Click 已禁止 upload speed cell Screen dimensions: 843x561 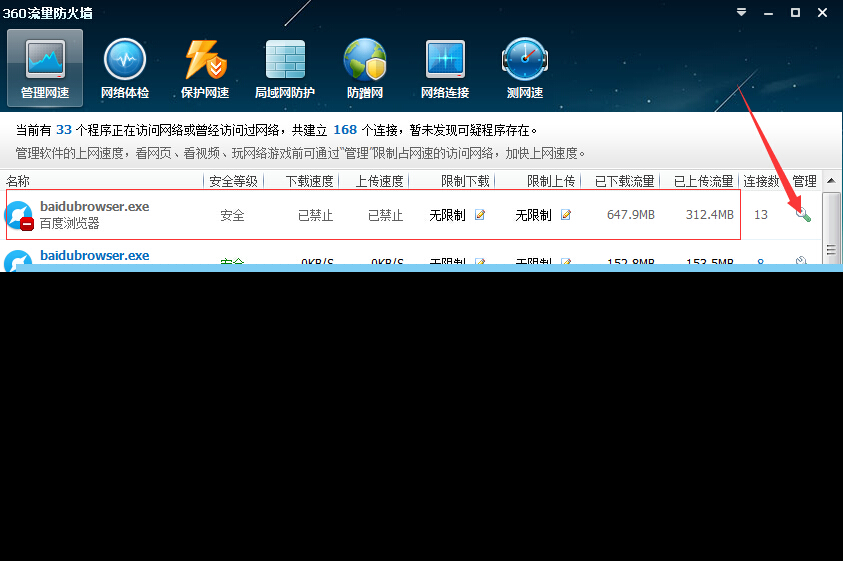click(385, 215)
